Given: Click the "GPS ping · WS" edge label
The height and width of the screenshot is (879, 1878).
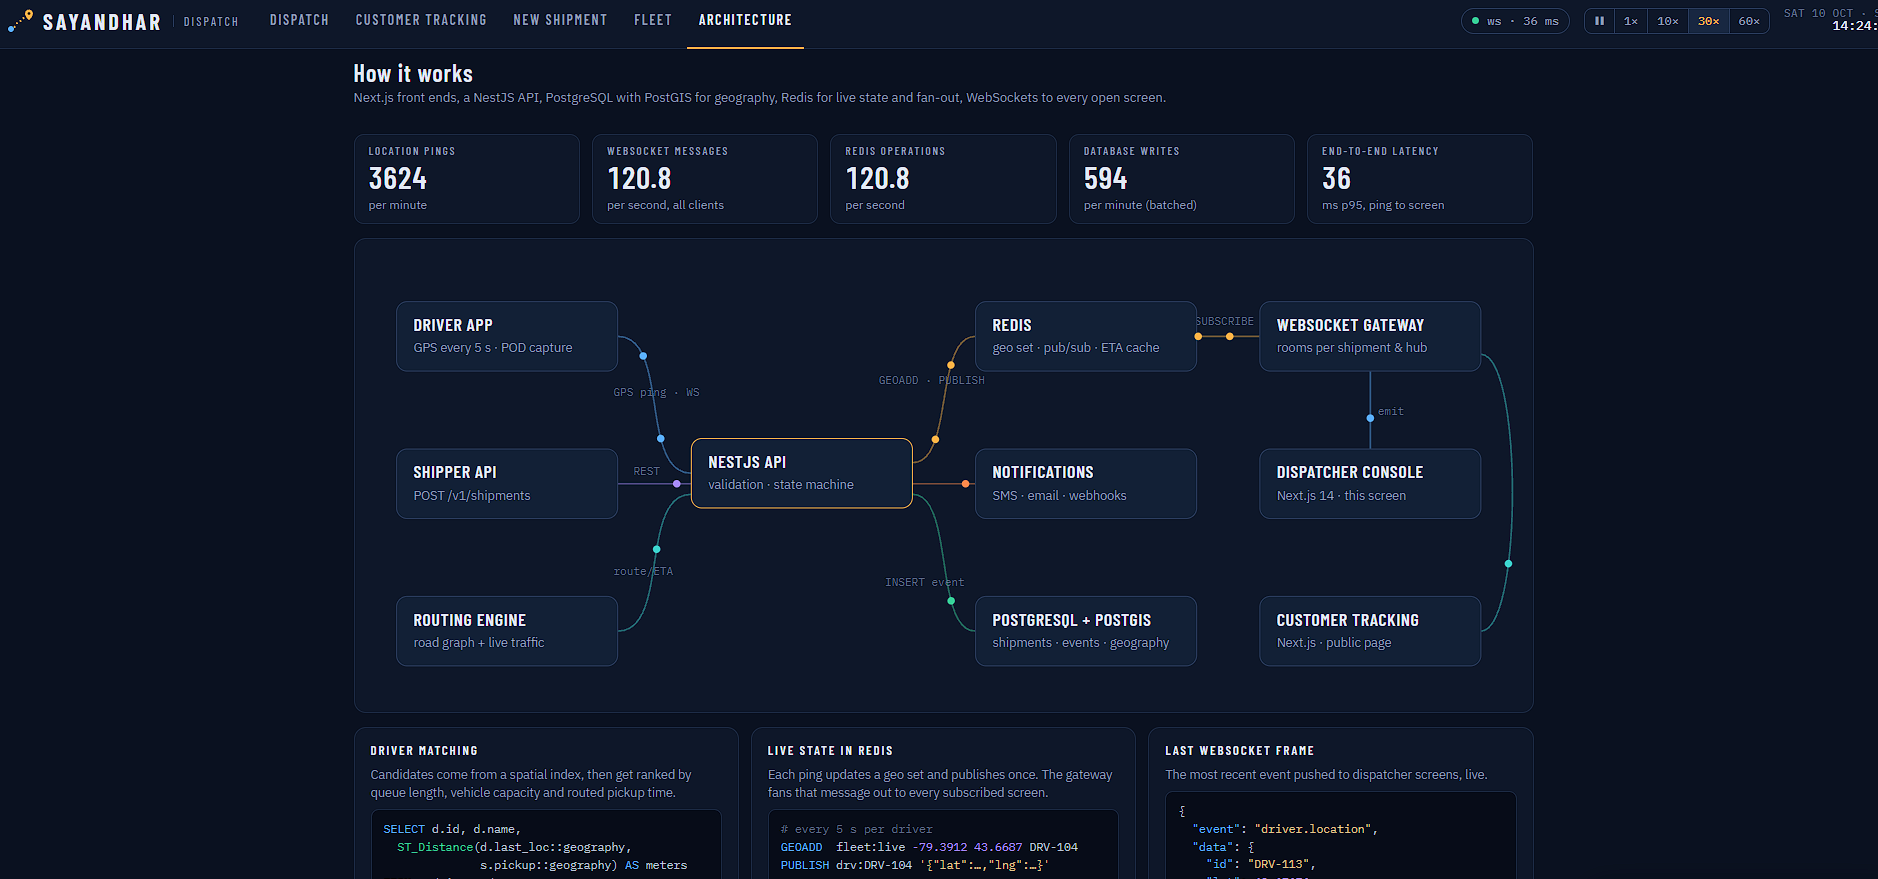Looking at the screenshot, I should click(656, 392).
